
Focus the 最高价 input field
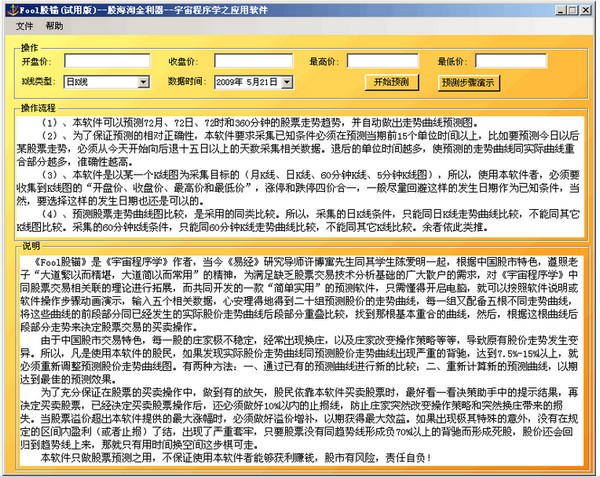click(x=383, y=61)
